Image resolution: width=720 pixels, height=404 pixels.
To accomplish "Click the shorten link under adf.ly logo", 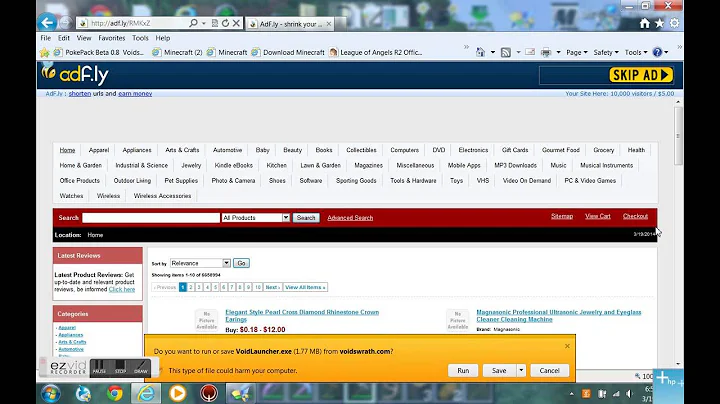I will tap(80, 94).
